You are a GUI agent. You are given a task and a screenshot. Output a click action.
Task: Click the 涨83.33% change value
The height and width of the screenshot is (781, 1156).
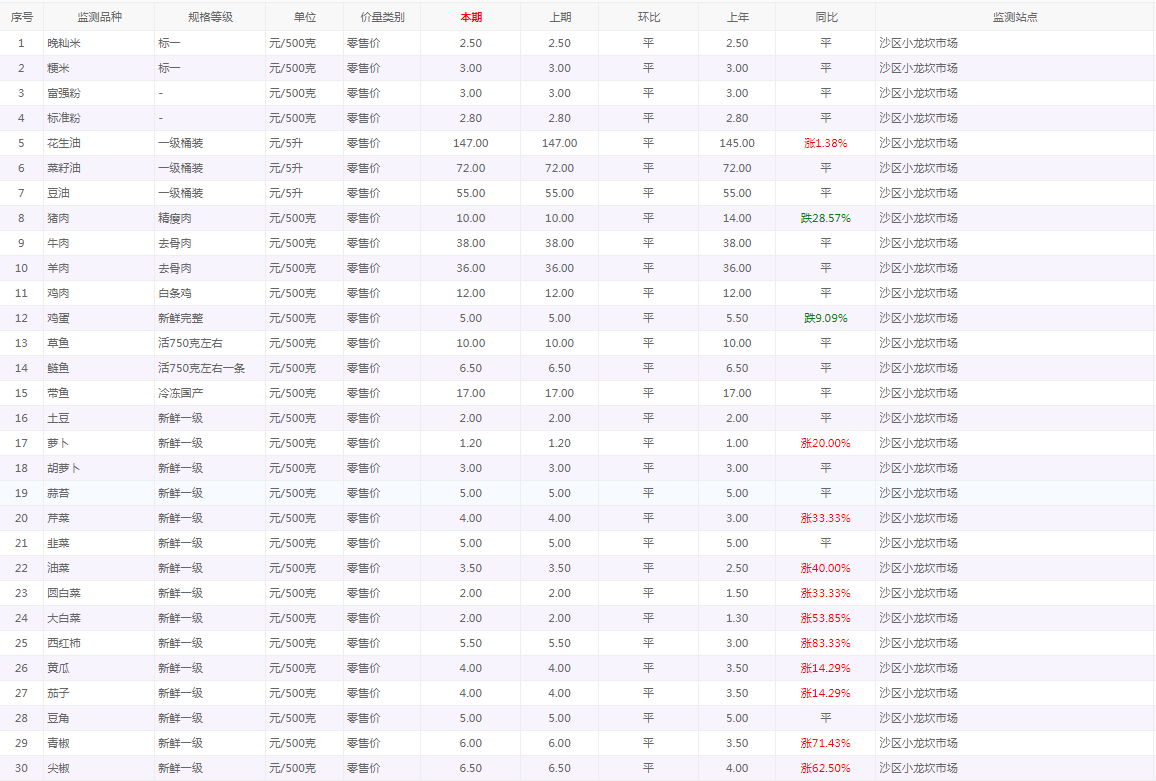point(825,643)
